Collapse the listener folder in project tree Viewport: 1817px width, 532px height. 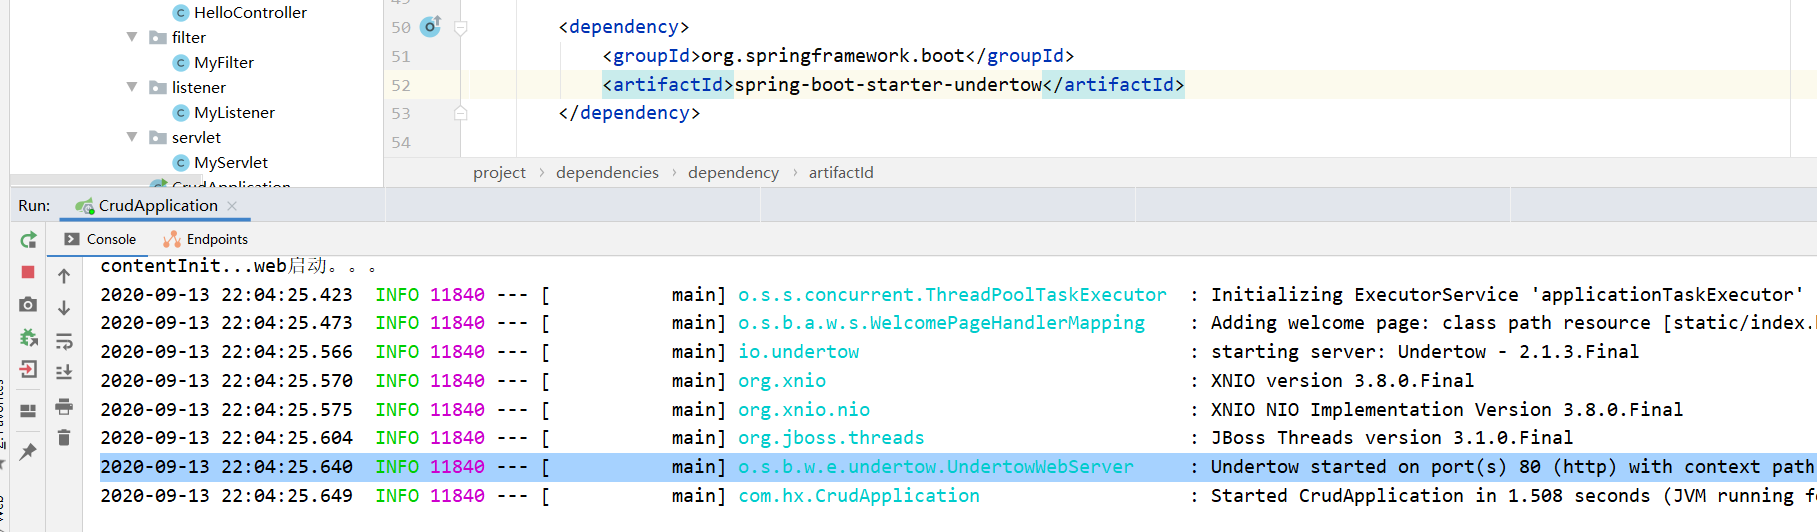click(x=132, y=87)
